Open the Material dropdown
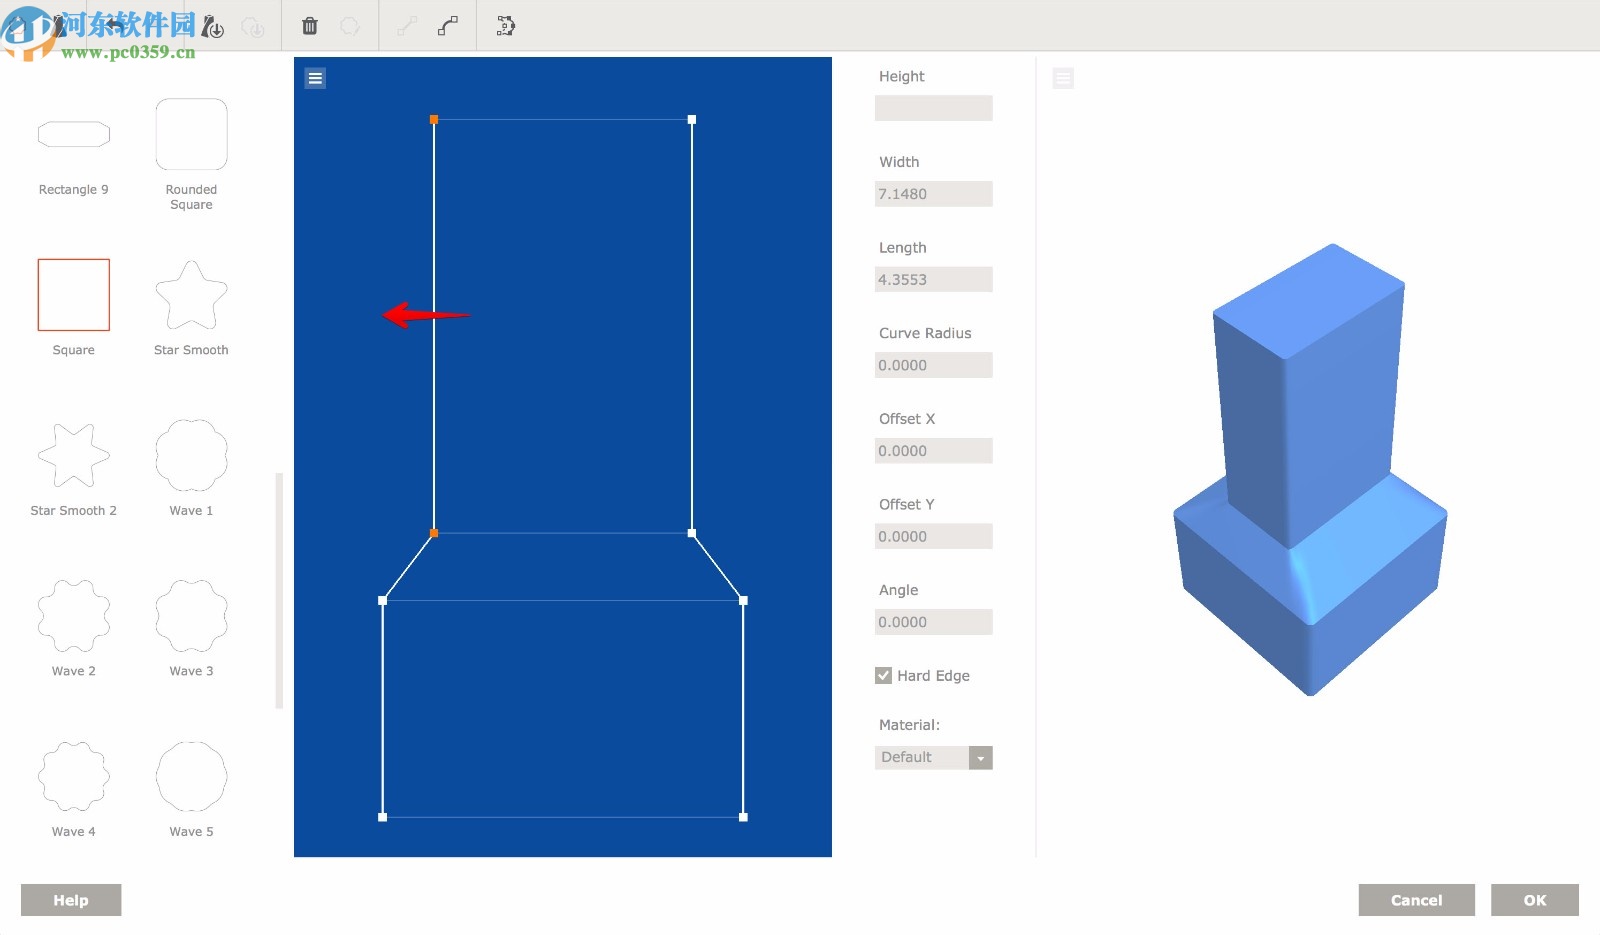1600x935 pixels. pyautogui.click(x=934, y=757)
